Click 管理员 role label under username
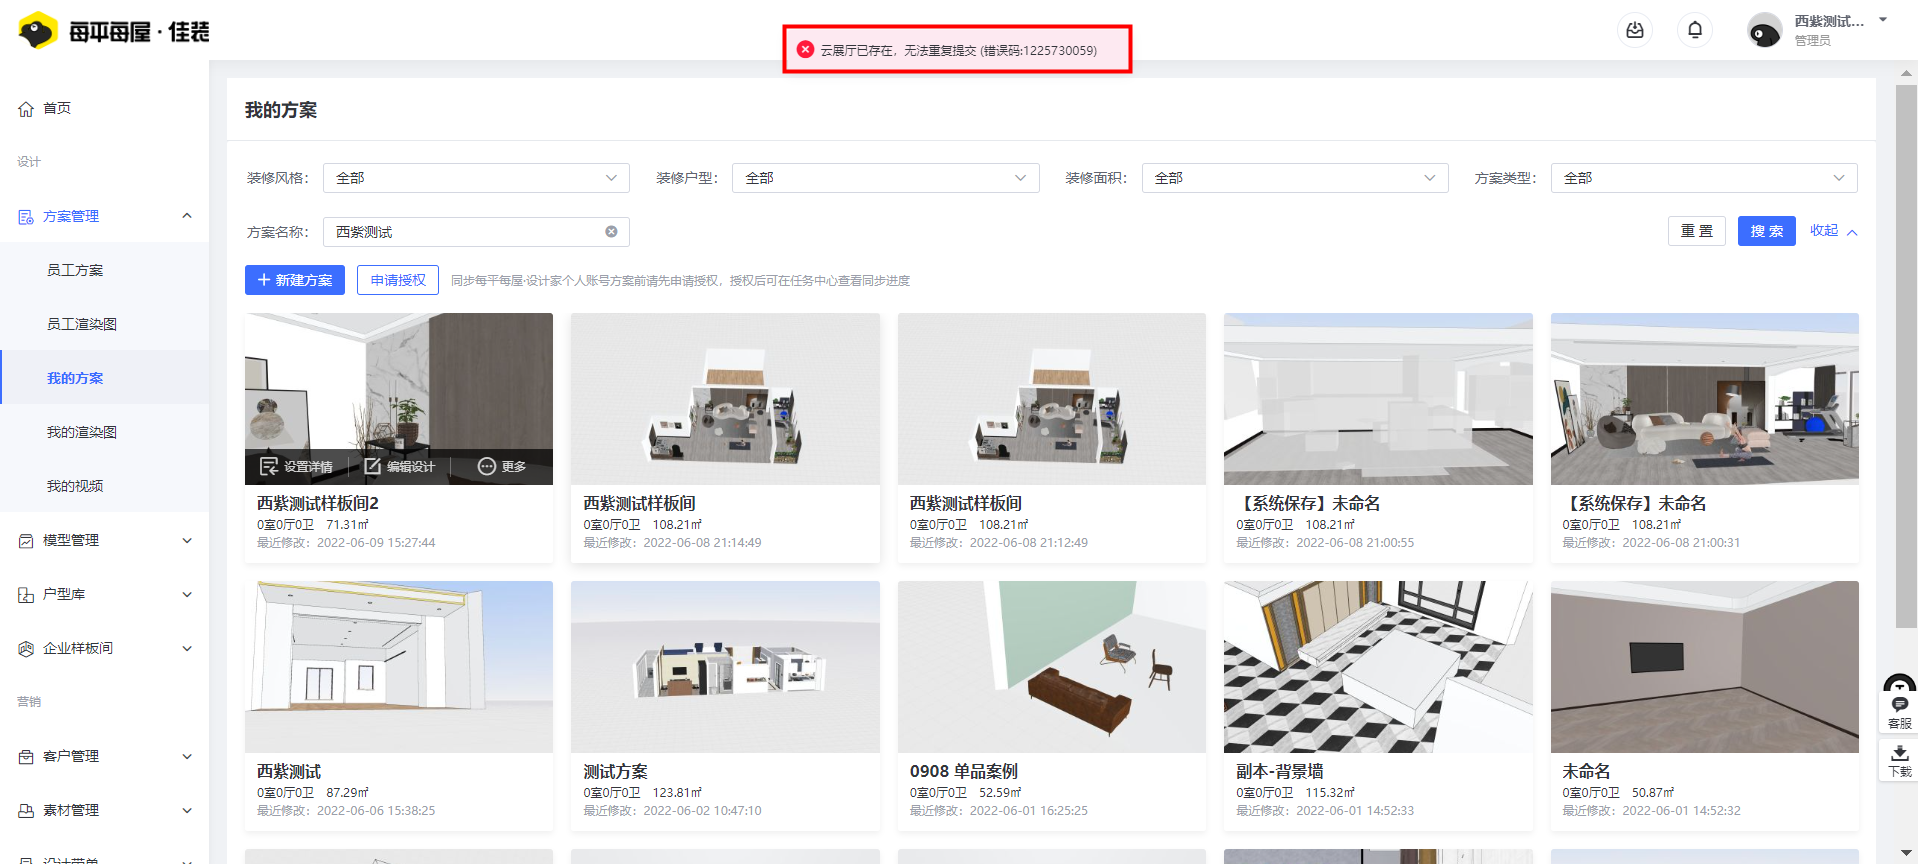The image size is (1918, 864). 1813,41
